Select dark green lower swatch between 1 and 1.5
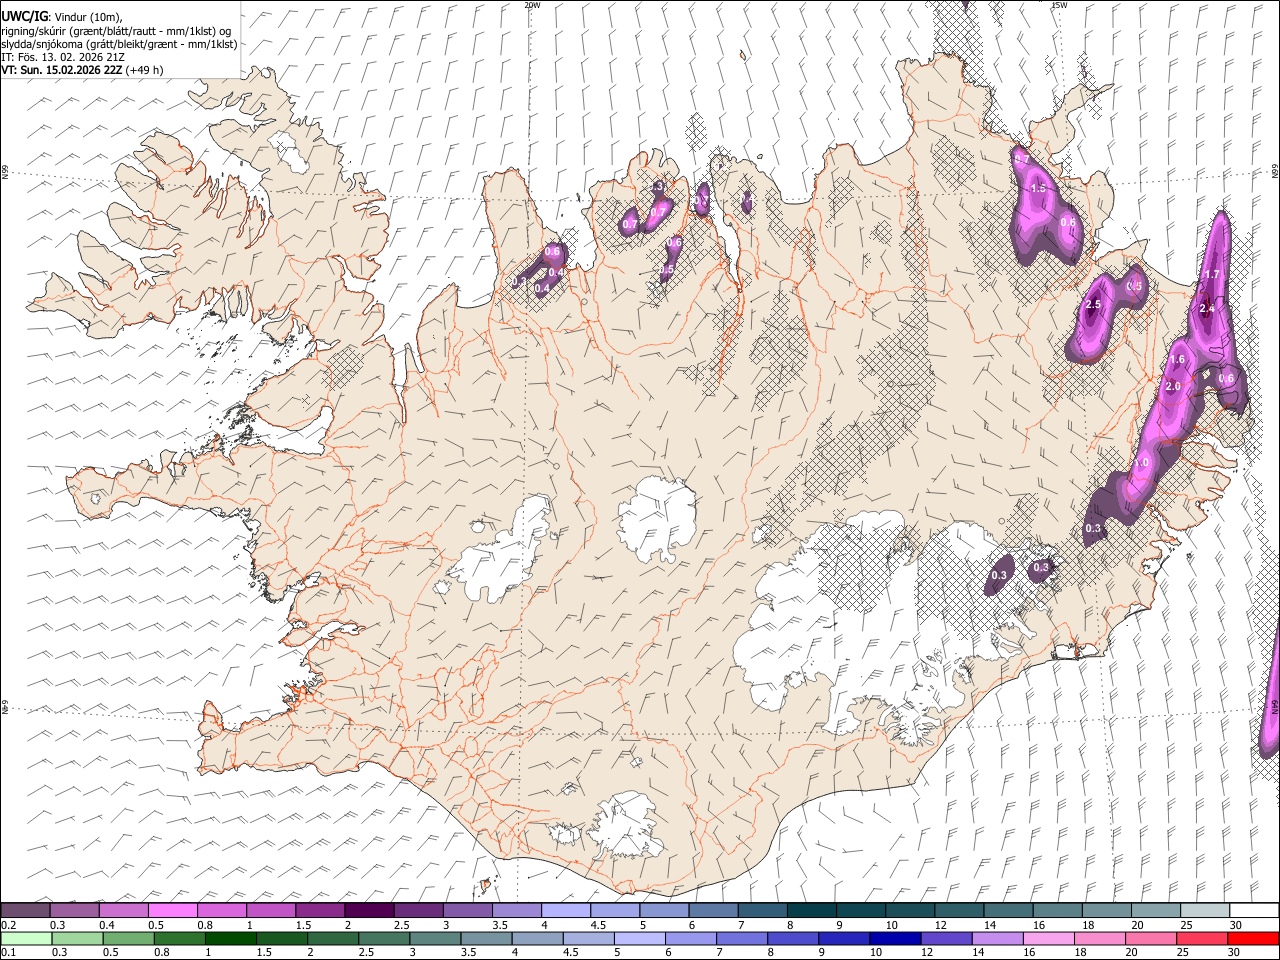This screenshot has width=1280, height=960. pyautogui.click(x=232, y=938)
